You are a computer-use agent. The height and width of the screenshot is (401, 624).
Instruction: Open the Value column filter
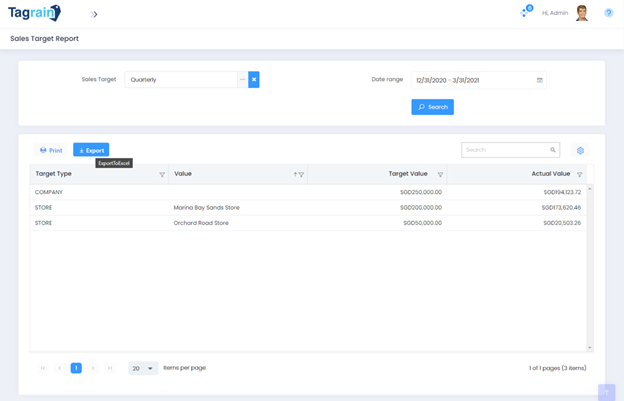302,175
